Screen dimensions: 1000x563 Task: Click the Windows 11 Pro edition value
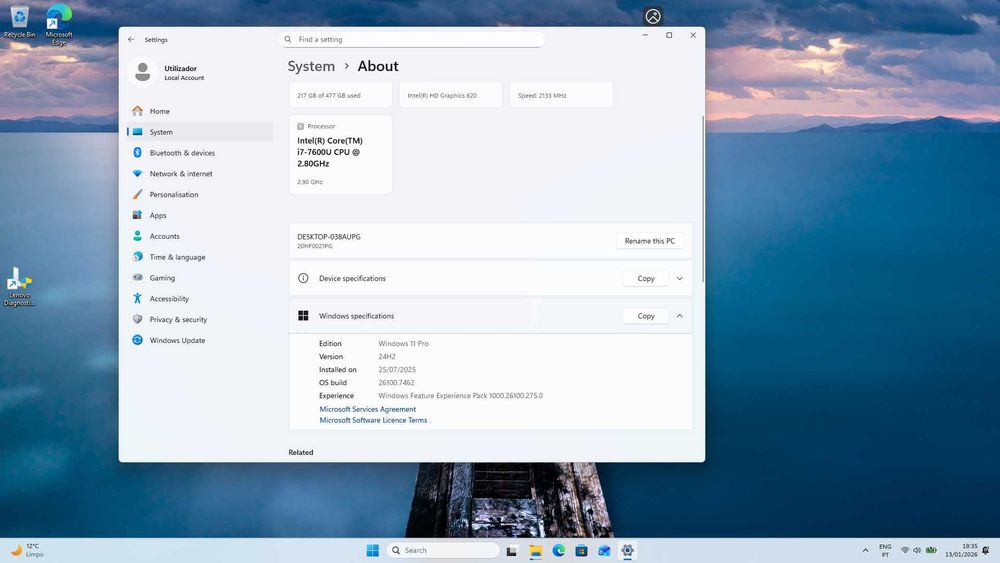tap(403, 344)
